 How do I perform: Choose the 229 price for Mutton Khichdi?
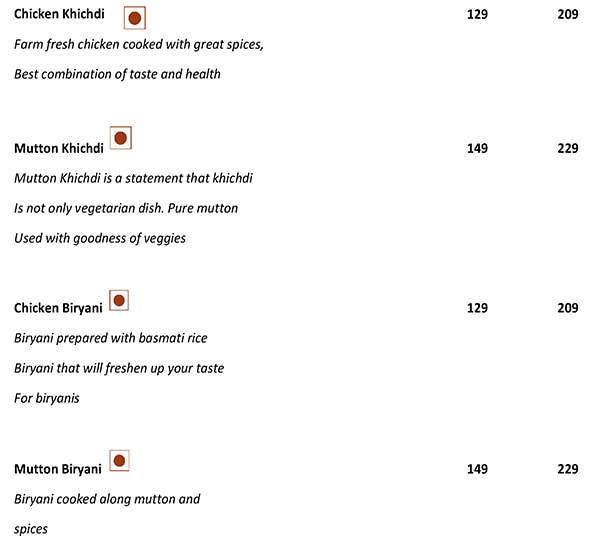point(568,148)
